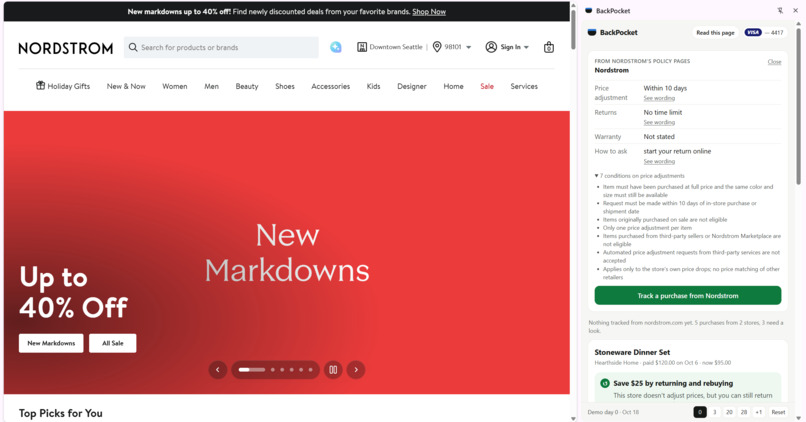The width and height of the screenshot is (806, 422).
Task: Open the shopping bag icon
Action: [548, 47]
